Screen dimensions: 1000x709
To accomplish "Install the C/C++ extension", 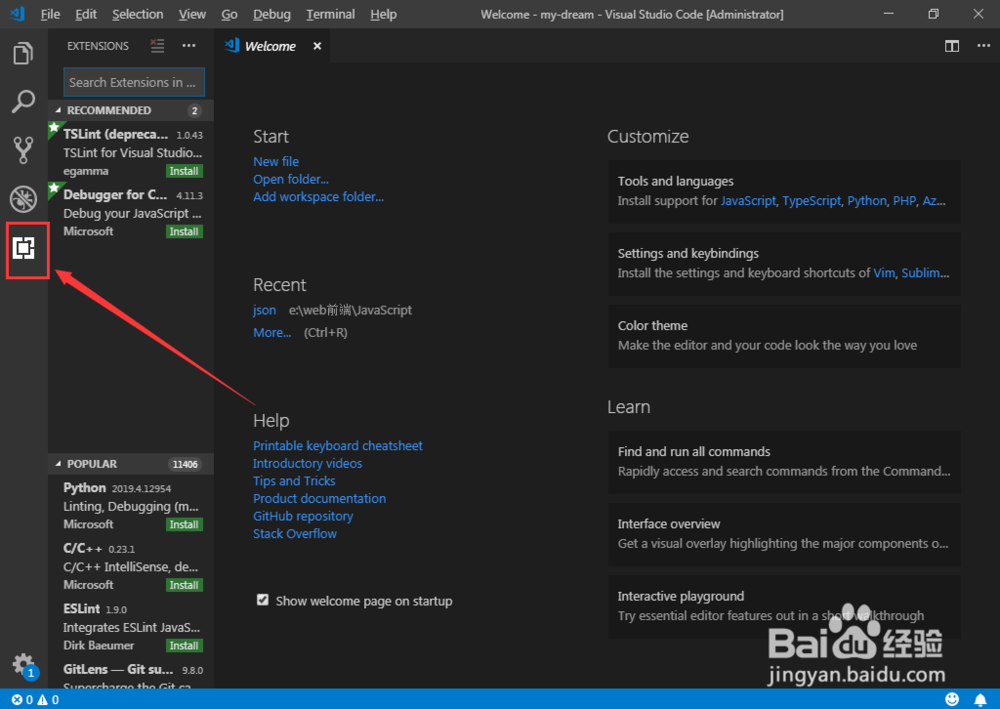I will pos(184,585).
